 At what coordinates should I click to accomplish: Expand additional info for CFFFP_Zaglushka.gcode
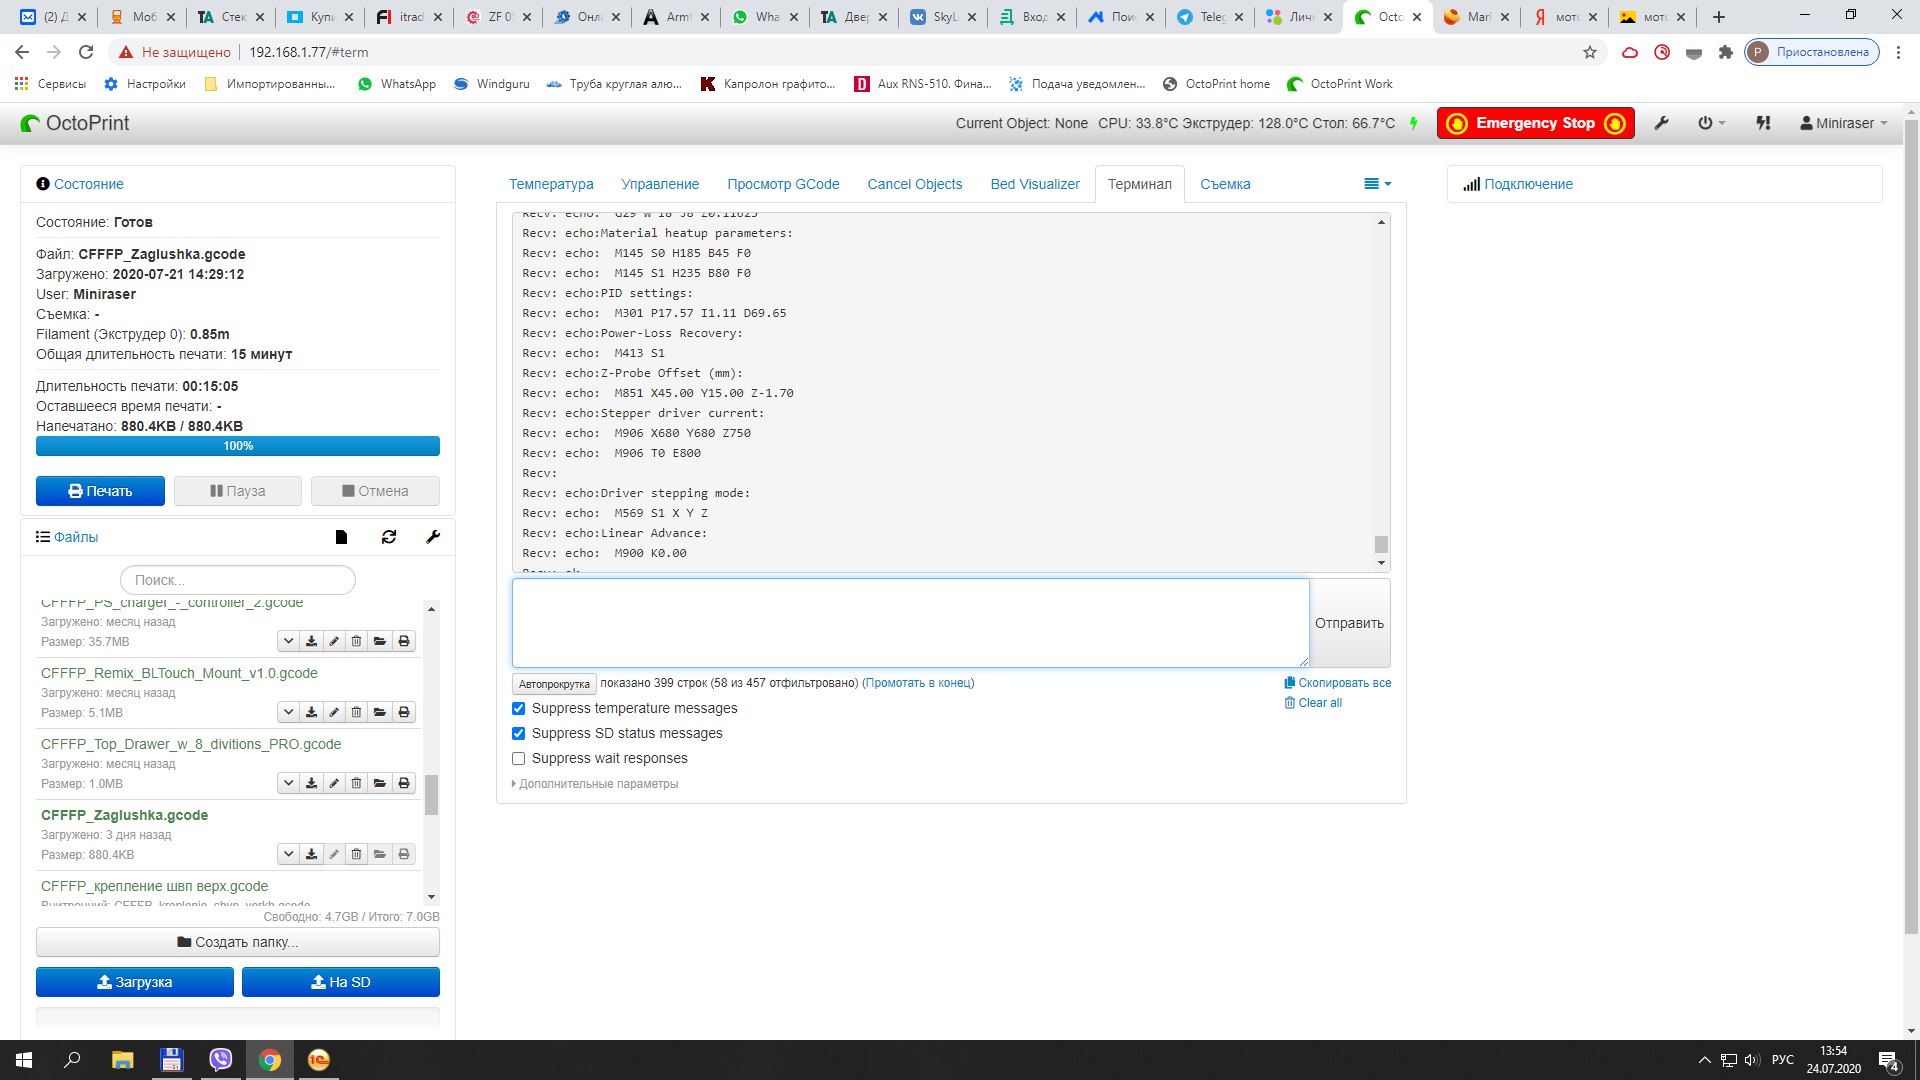click(x=288, y=854)
